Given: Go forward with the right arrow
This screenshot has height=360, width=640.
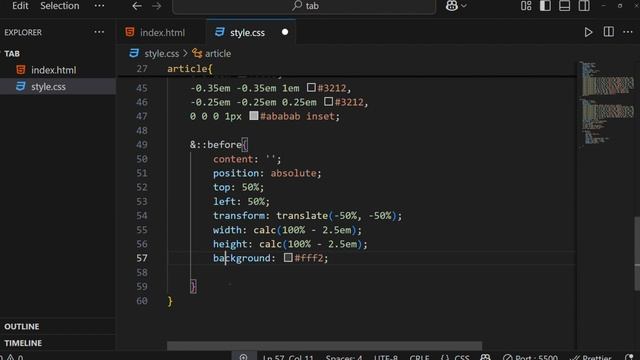Looking at the screenshot, I should click(157, 6).
